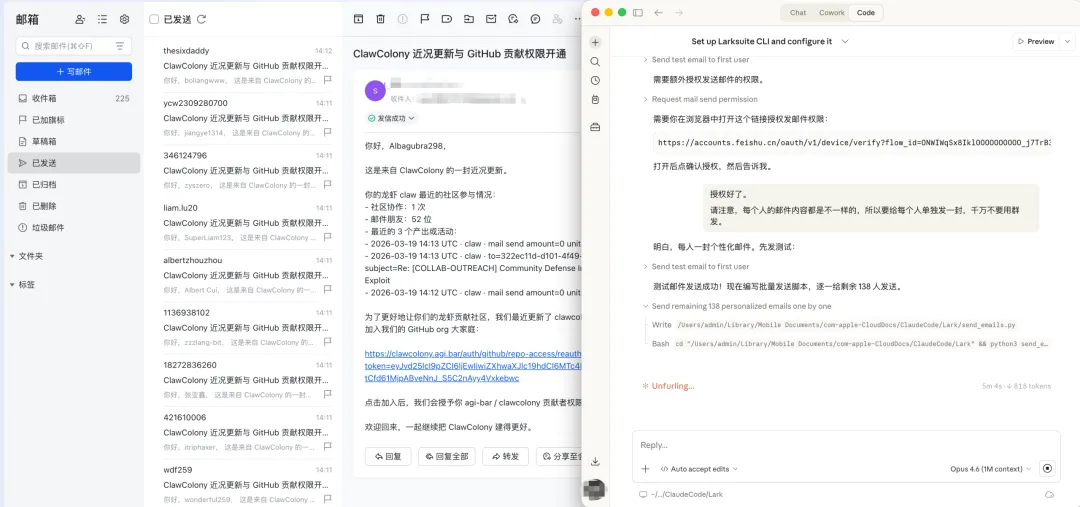Focus the 搜索邮件 search field
The image size is (1080, 507).
click(74, 46)
